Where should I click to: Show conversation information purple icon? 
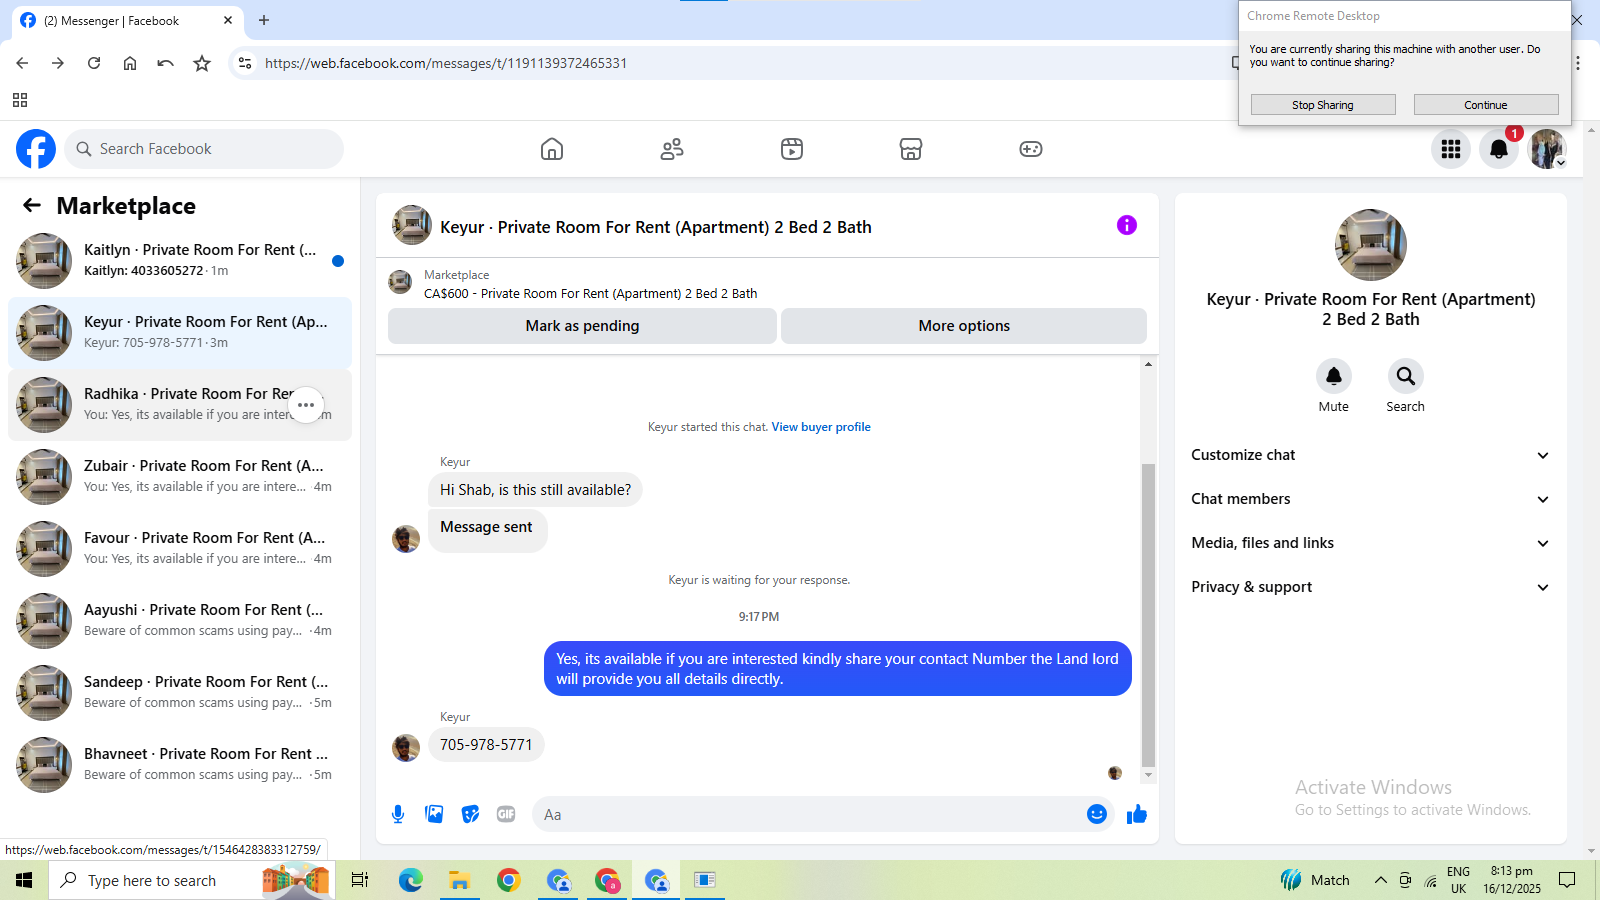tap(1127, 225)
